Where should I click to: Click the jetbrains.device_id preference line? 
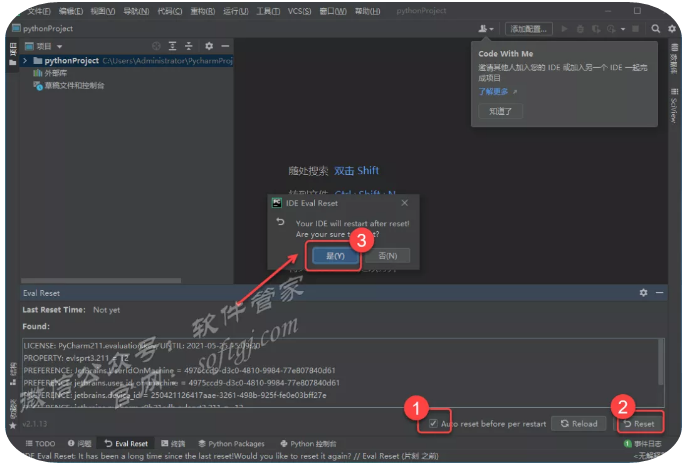click(175, 395)
